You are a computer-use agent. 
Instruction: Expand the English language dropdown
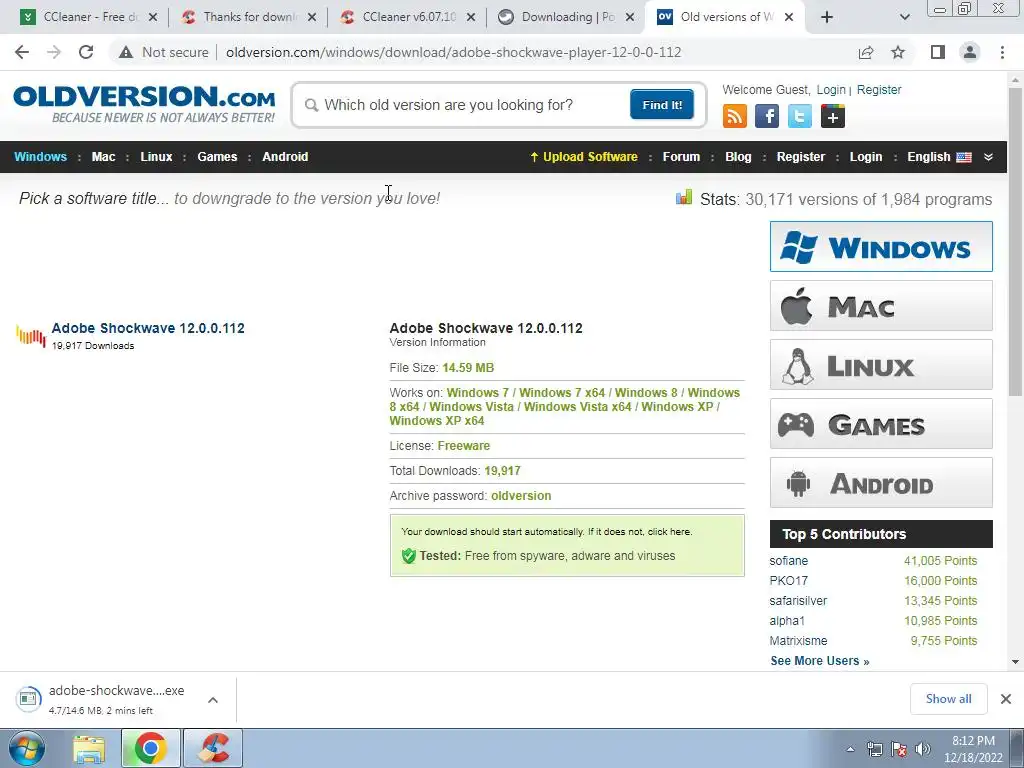click(939, 157)
